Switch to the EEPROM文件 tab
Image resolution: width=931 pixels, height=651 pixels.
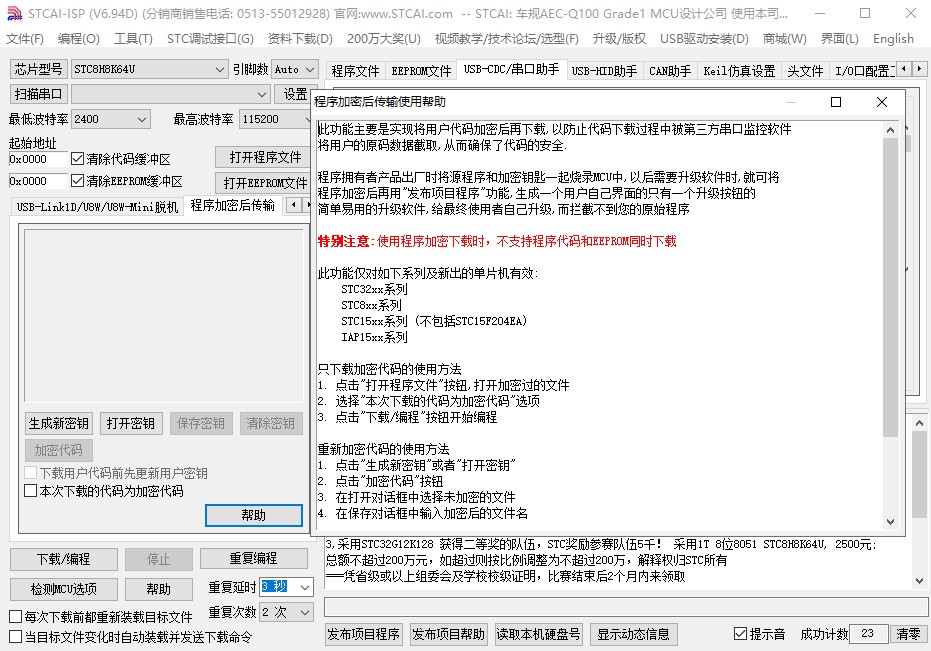421,71
